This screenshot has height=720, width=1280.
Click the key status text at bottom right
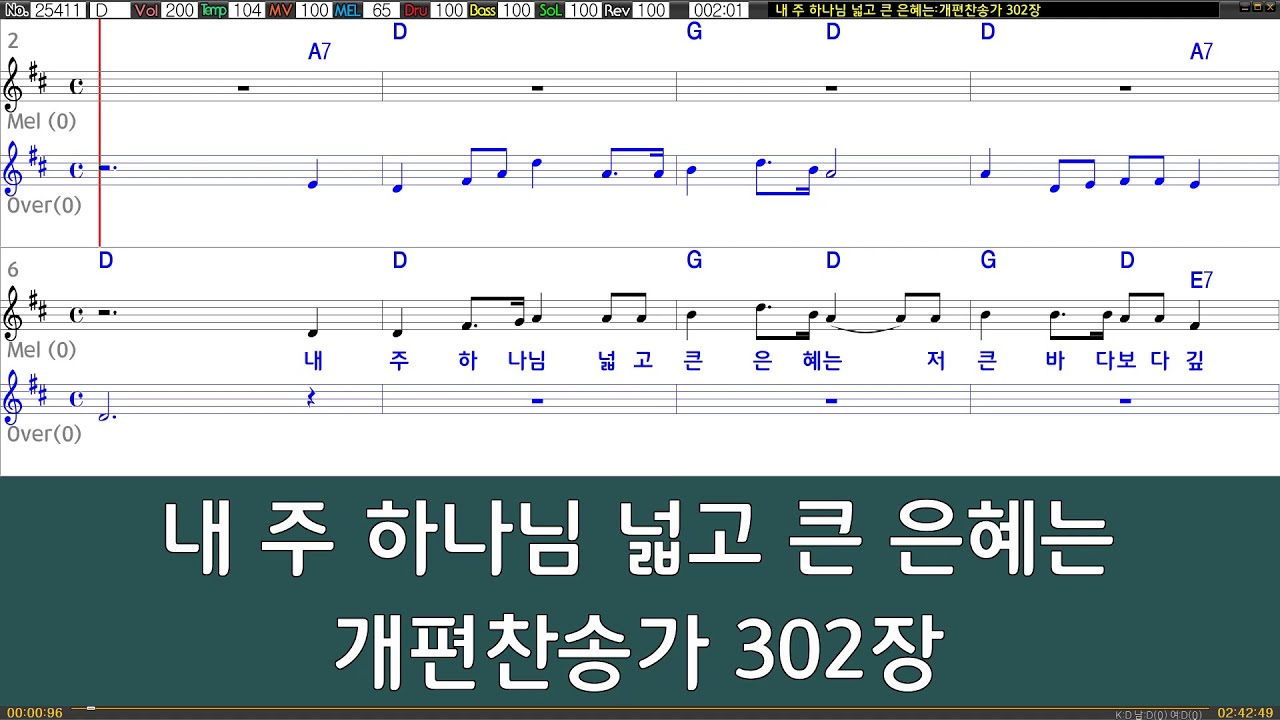click(x=1158, y=714)
